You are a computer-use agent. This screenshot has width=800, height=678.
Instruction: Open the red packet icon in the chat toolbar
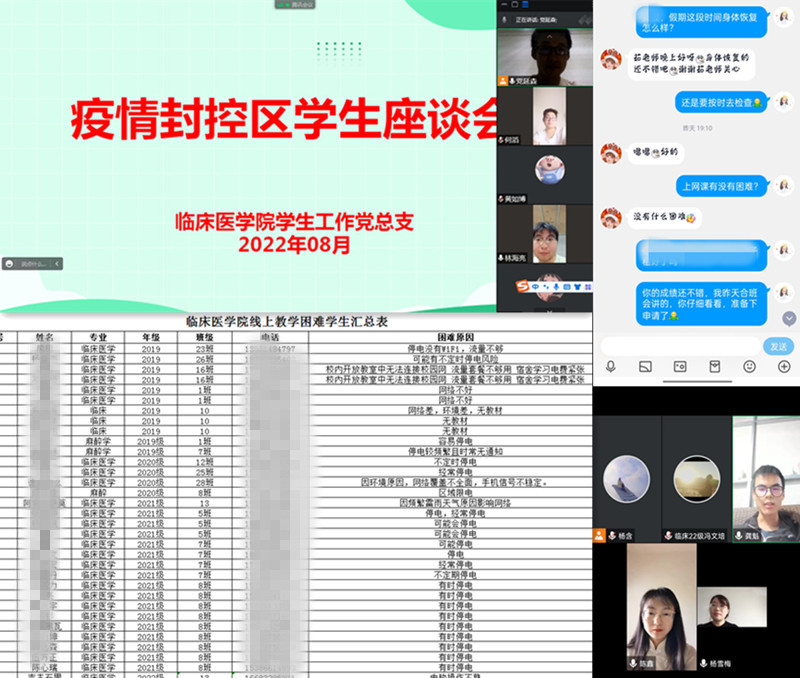(x=715, y=365)
